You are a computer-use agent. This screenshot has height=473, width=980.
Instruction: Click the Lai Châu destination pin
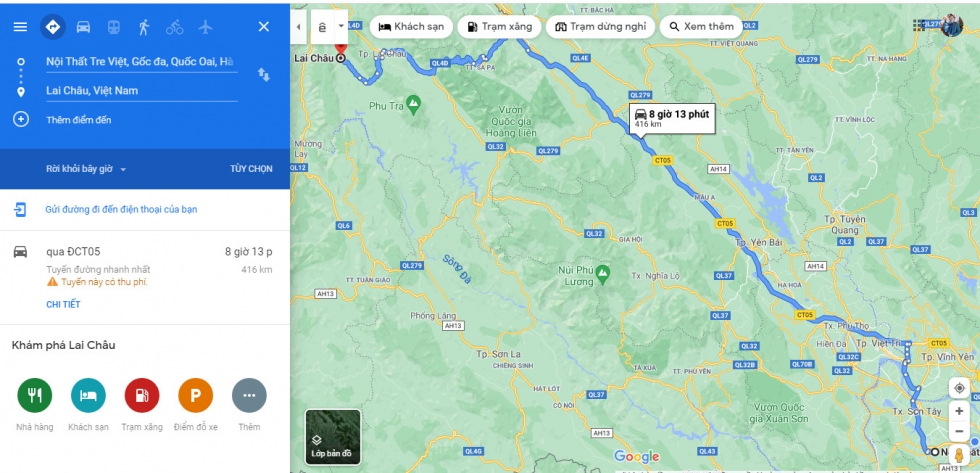pyautogui.click(x=341, y=50)
